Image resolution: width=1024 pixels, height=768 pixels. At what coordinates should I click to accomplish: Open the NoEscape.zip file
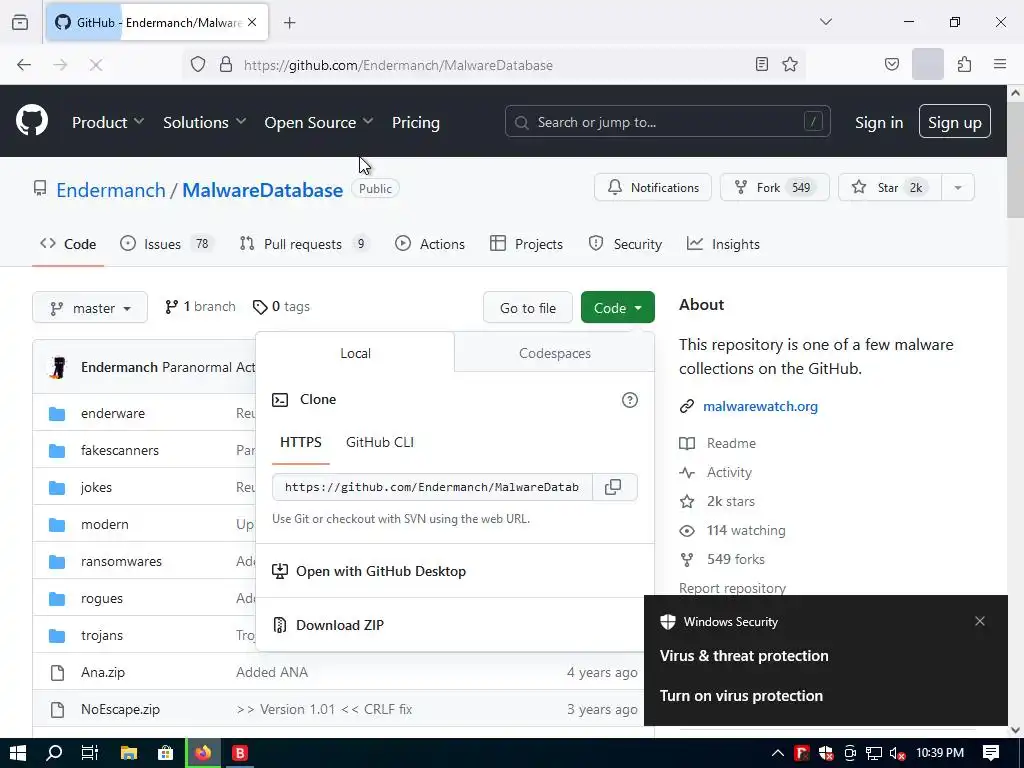tap(120, 709)
